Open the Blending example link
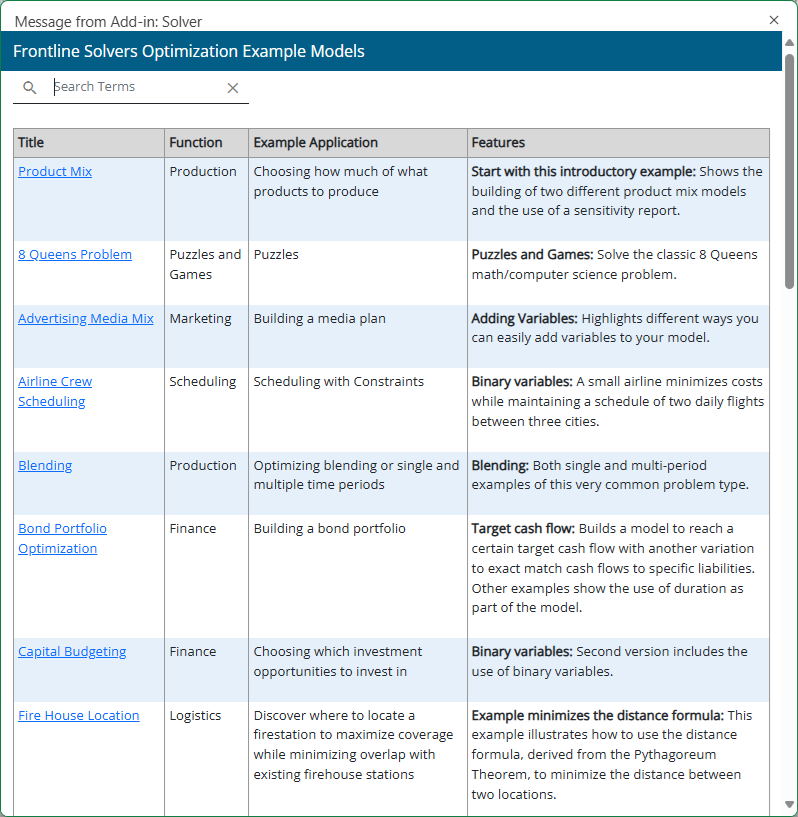 45,466
